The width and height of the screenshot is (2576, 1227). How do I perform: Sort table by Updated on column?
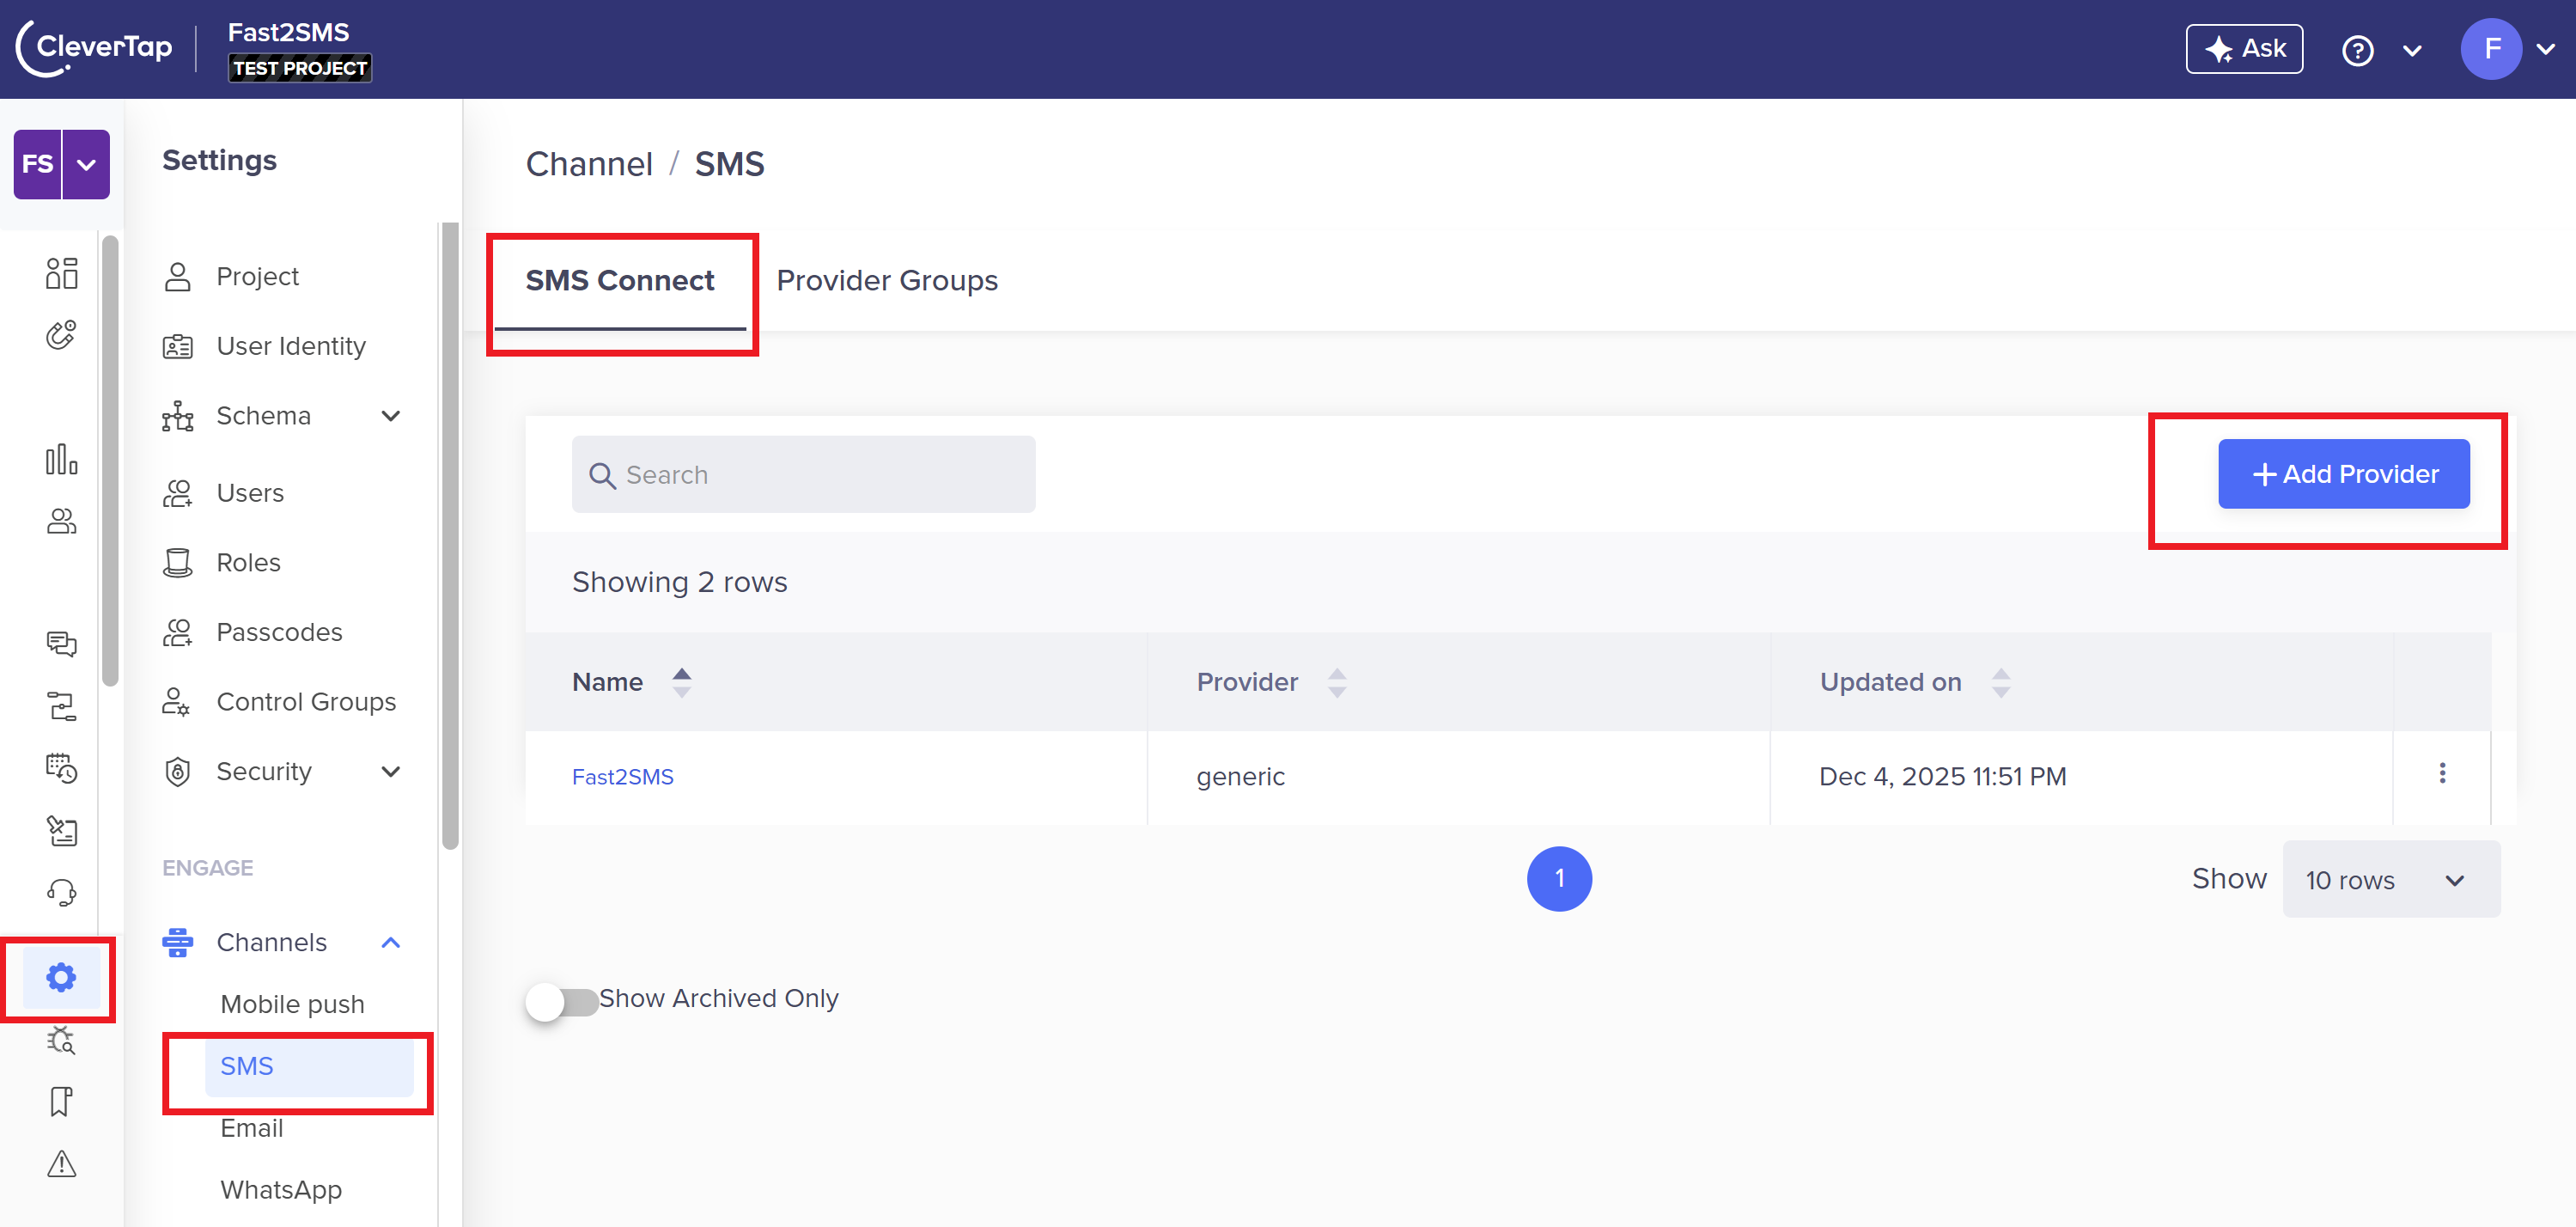[x=2000, y=682]
